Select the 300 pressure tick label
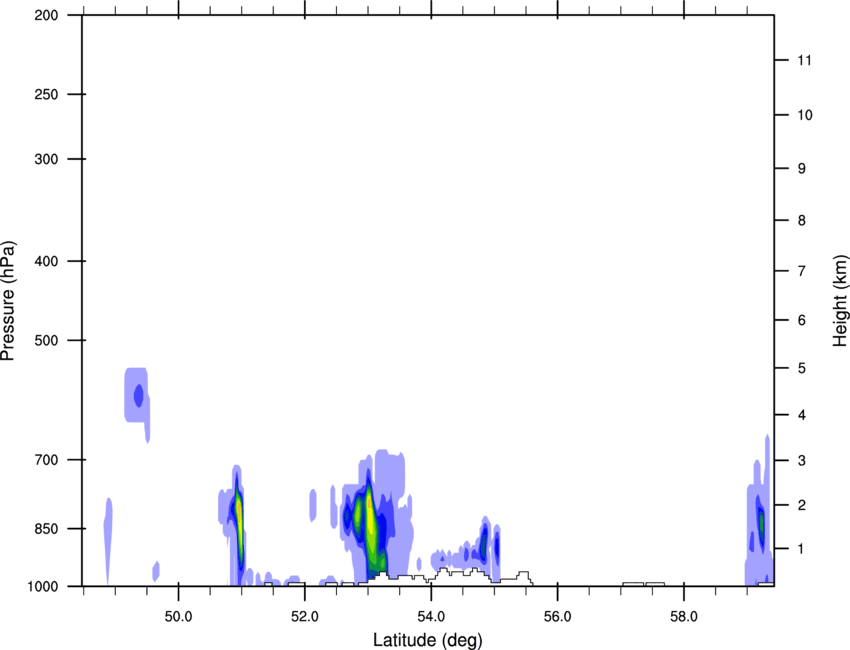This screenshot has height=650, width=850. (x=46, y=159)
